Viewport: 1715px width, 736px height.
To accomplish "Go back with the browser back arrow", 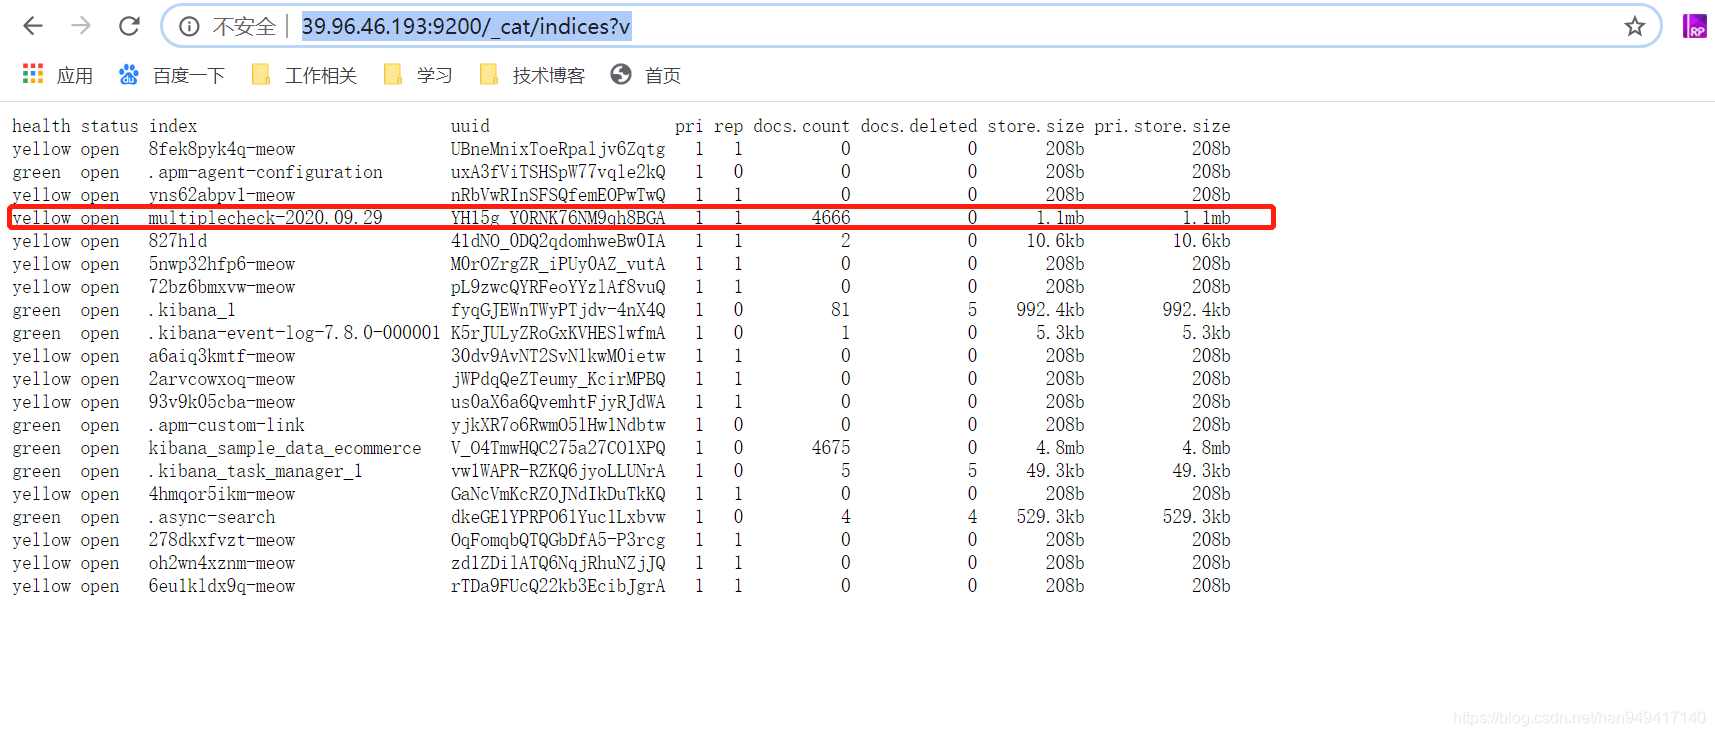I will [33, 26].
